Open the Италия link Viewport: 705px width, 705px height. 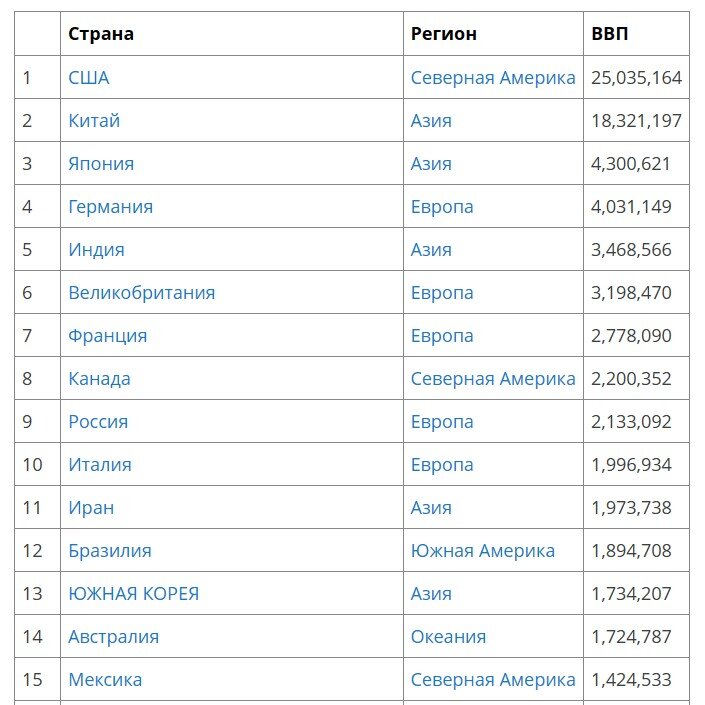pyautogui.click(x=100, y=465)
